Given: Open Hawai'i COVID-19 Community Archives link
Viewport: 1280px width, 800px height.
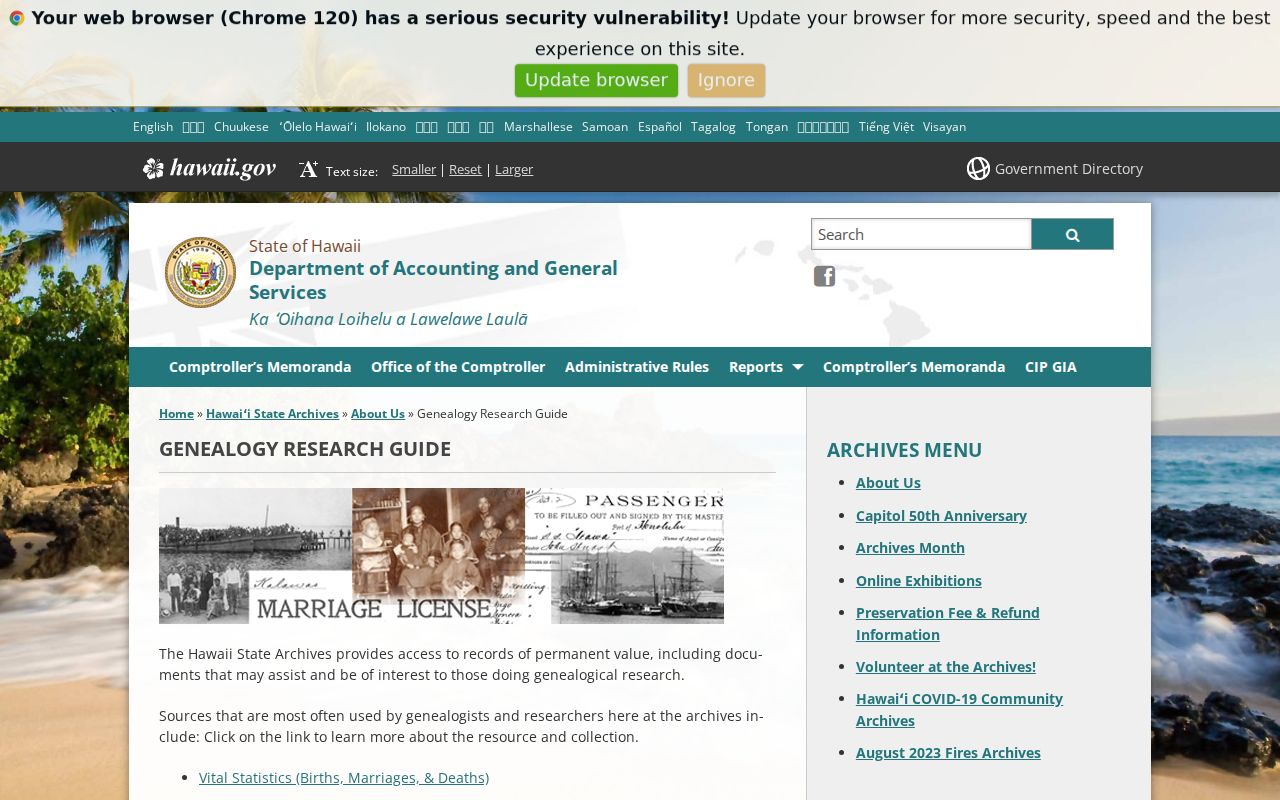Looking at the screenshot, I should [959, 709].
